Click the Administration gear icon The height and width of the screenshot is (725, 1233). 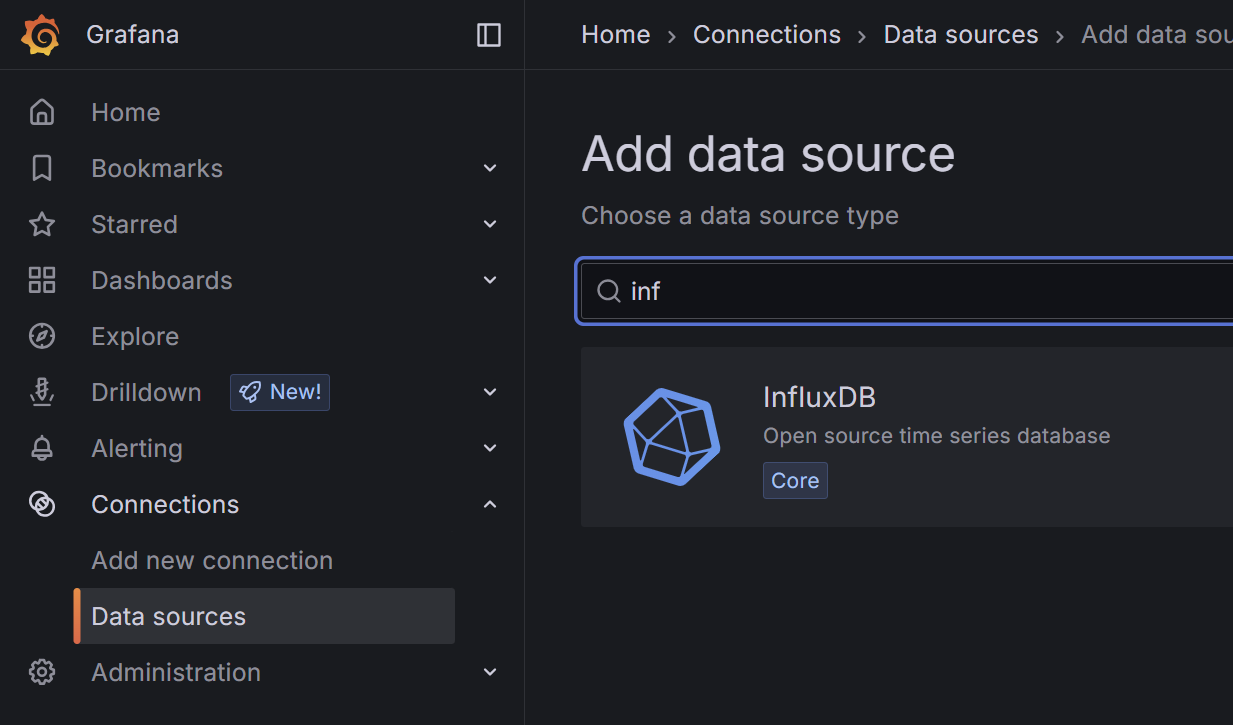[x=42, y=672]
